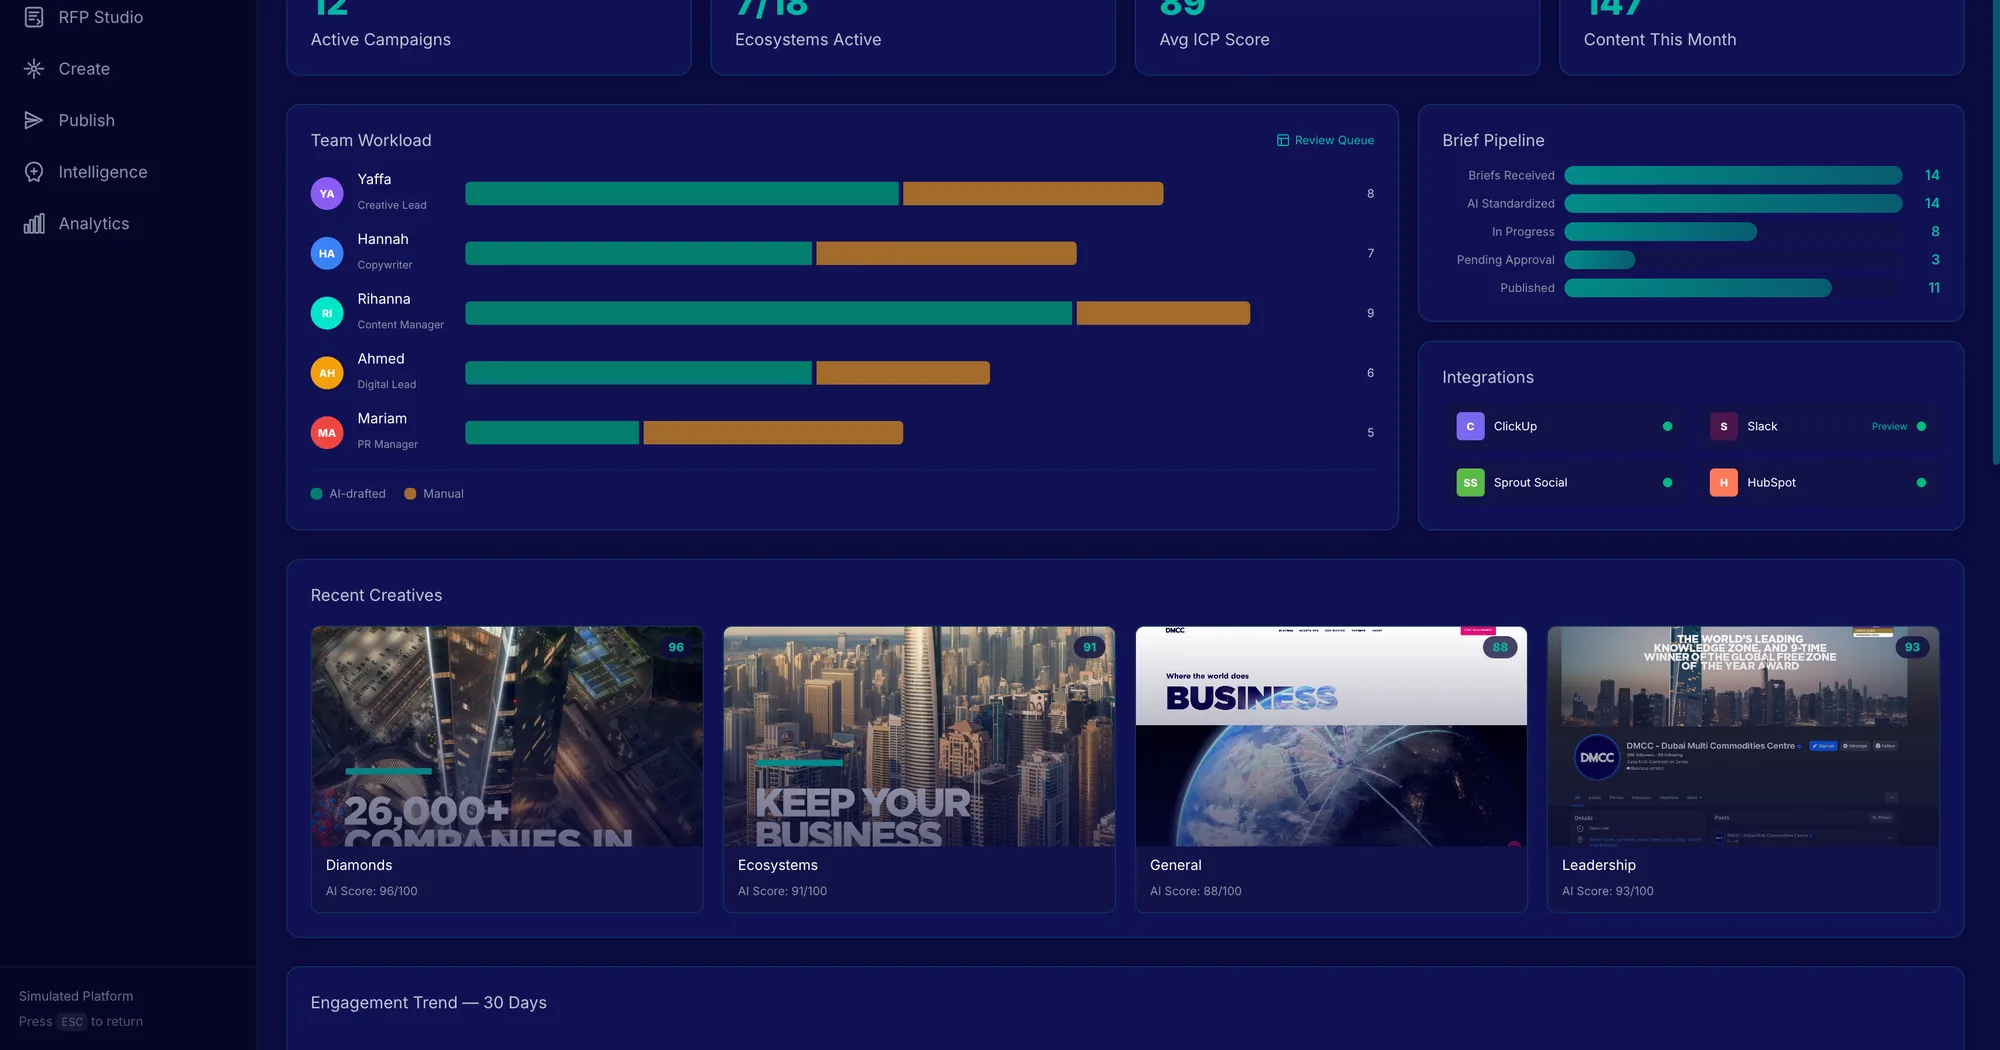2000x1050 pixels.
Task: Click the Slack integration icon
Action: [1724, 426]
